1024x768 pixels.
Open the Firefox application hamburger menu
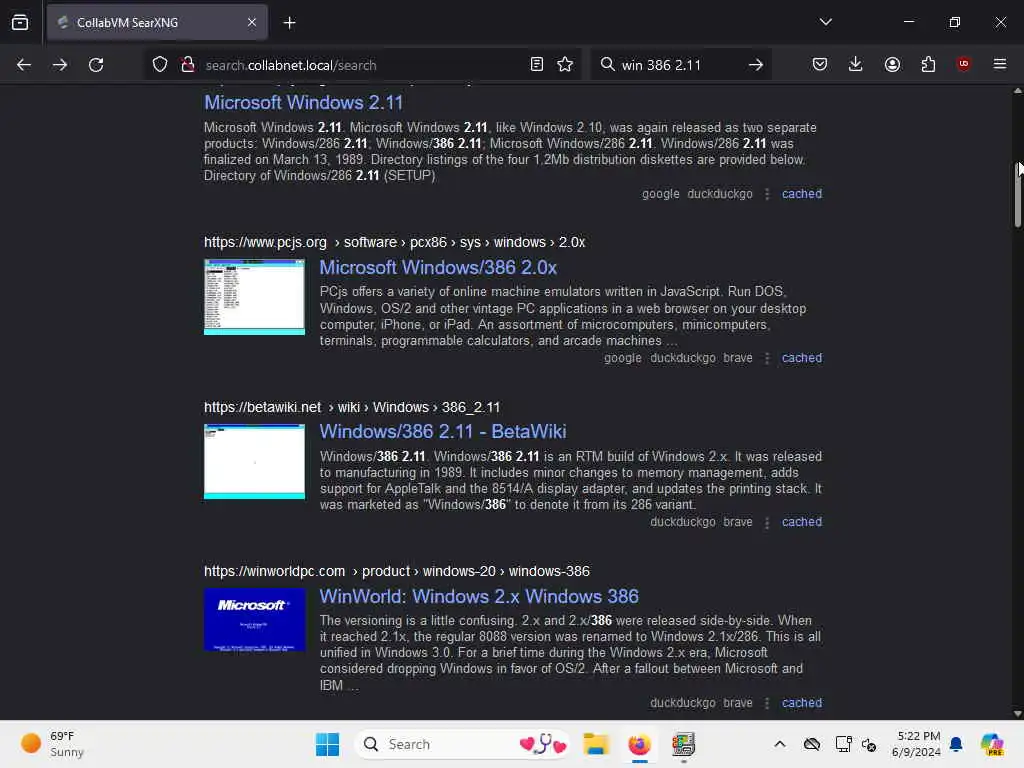[1000, 64]
